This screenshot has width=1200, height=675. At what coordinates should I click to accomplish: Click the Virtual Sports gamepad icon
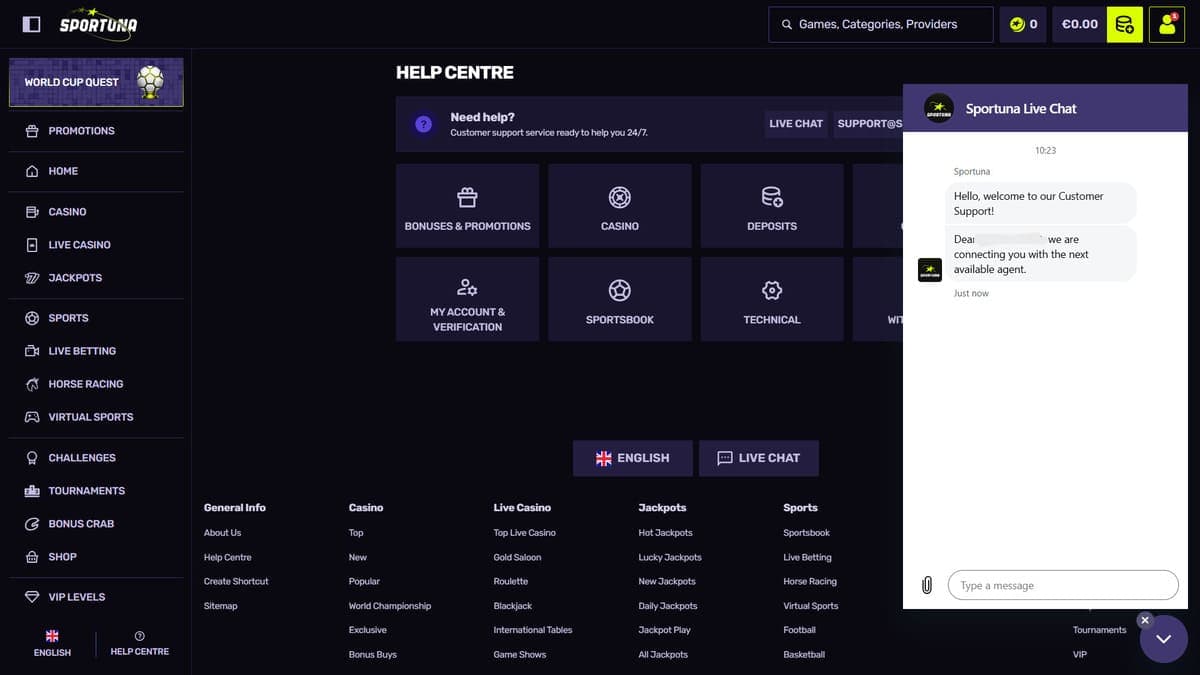point(32,417)
